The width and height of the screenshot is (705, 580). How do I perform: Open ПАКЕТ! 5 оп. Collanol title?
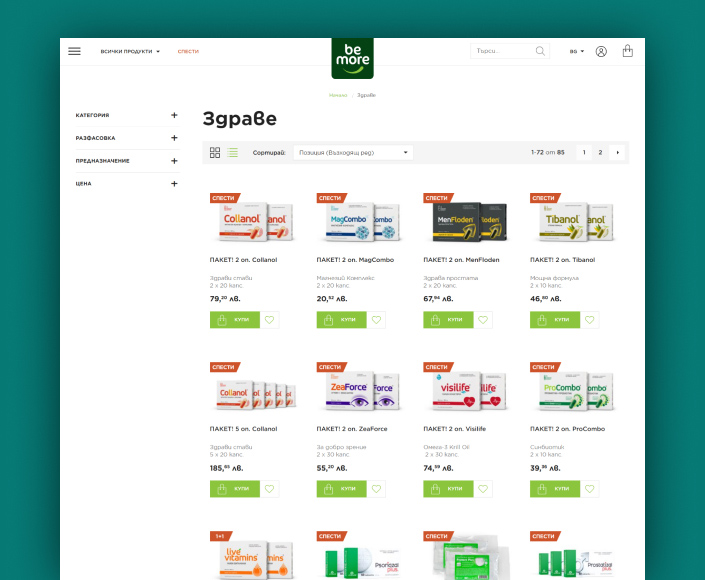[x=243, y=429]
